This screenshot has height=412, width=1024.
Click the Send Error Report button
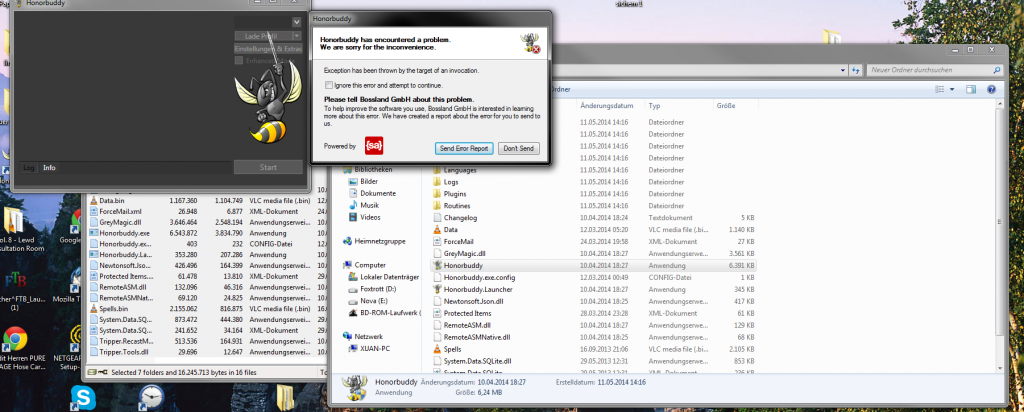pyautogui.click(x=465, y=148)
